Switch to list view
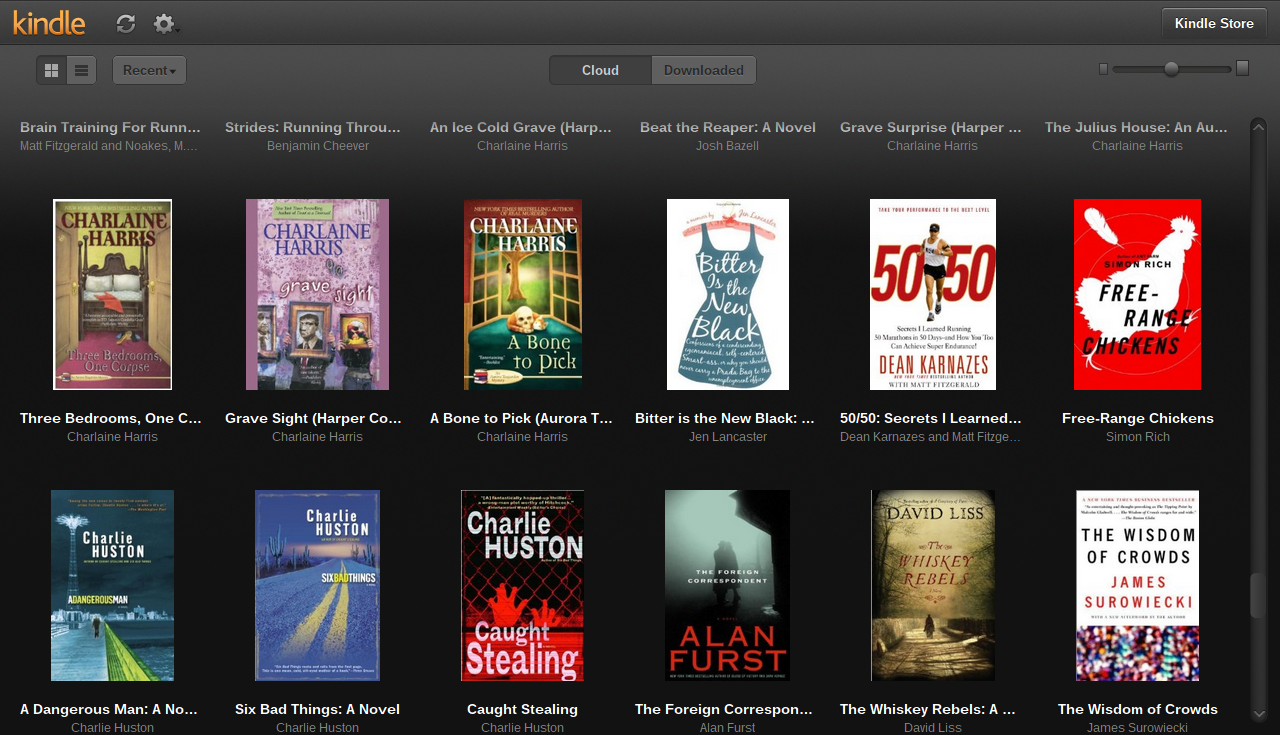Viewport: 1280px width, 735px height. (82, 70)
